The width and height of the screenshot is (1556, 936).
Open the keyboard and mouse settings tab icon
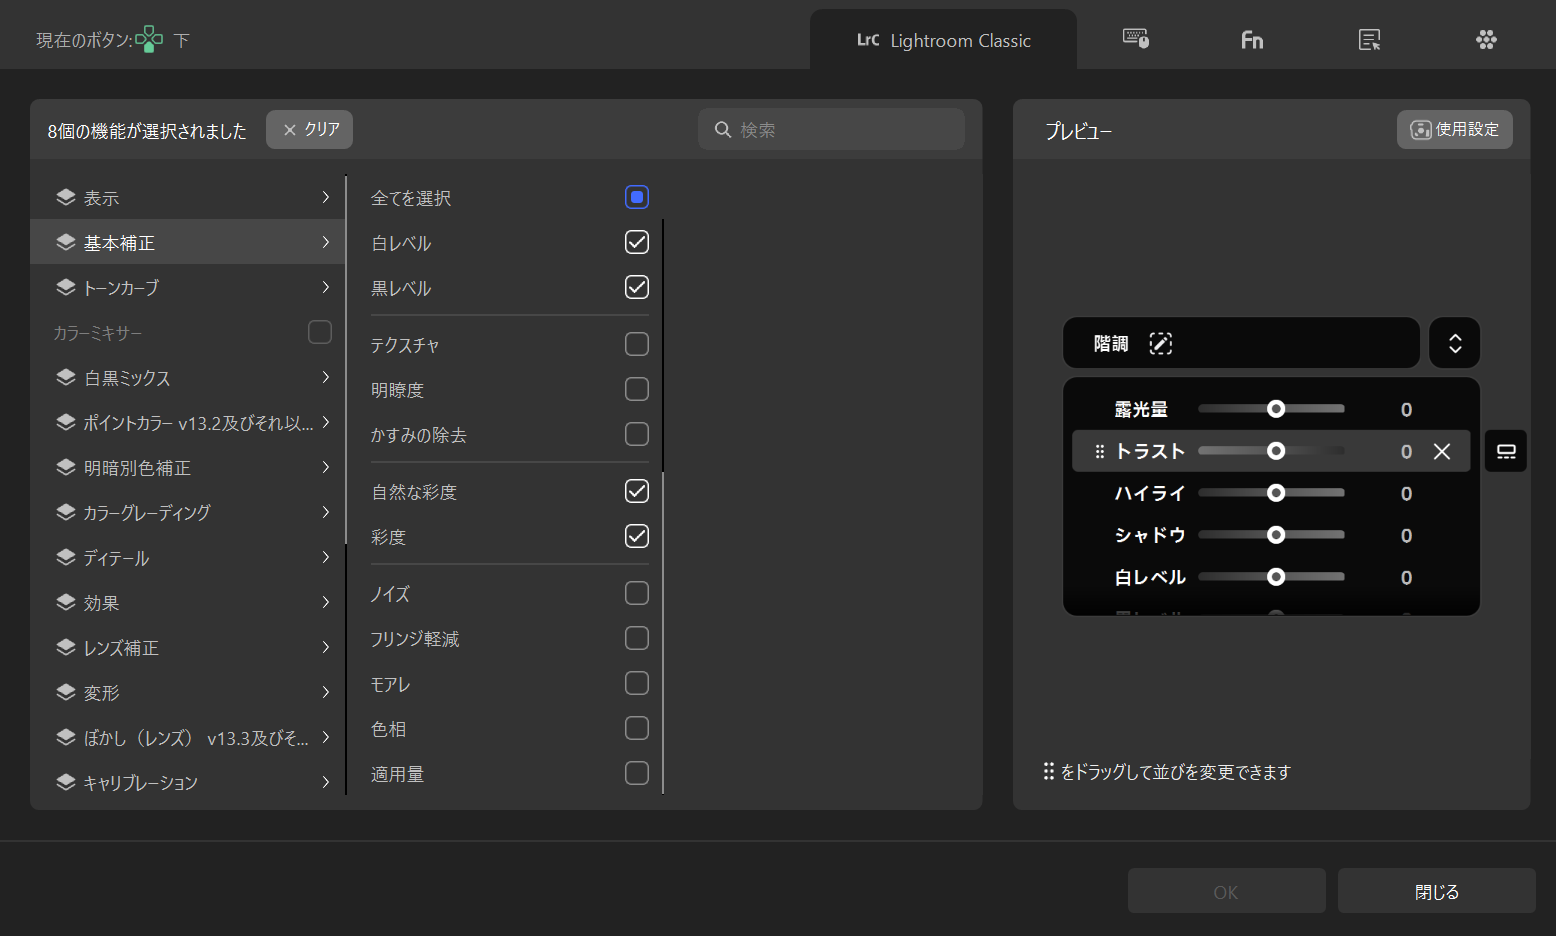point(1135,39)
